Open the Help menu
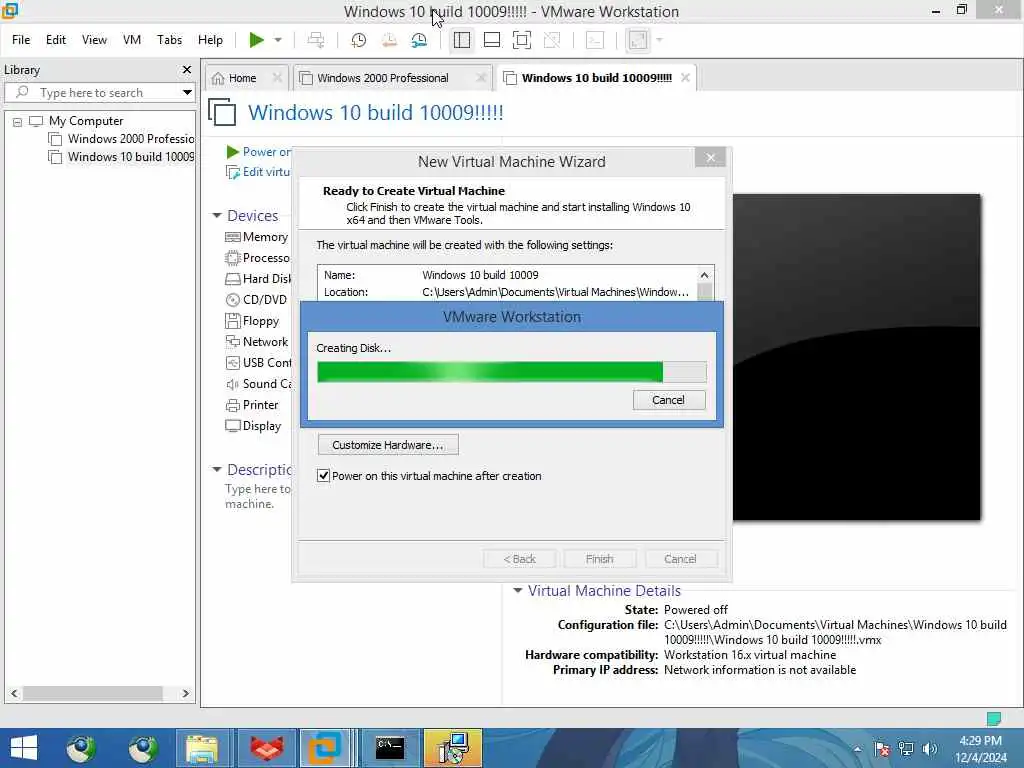 [210, 40]
